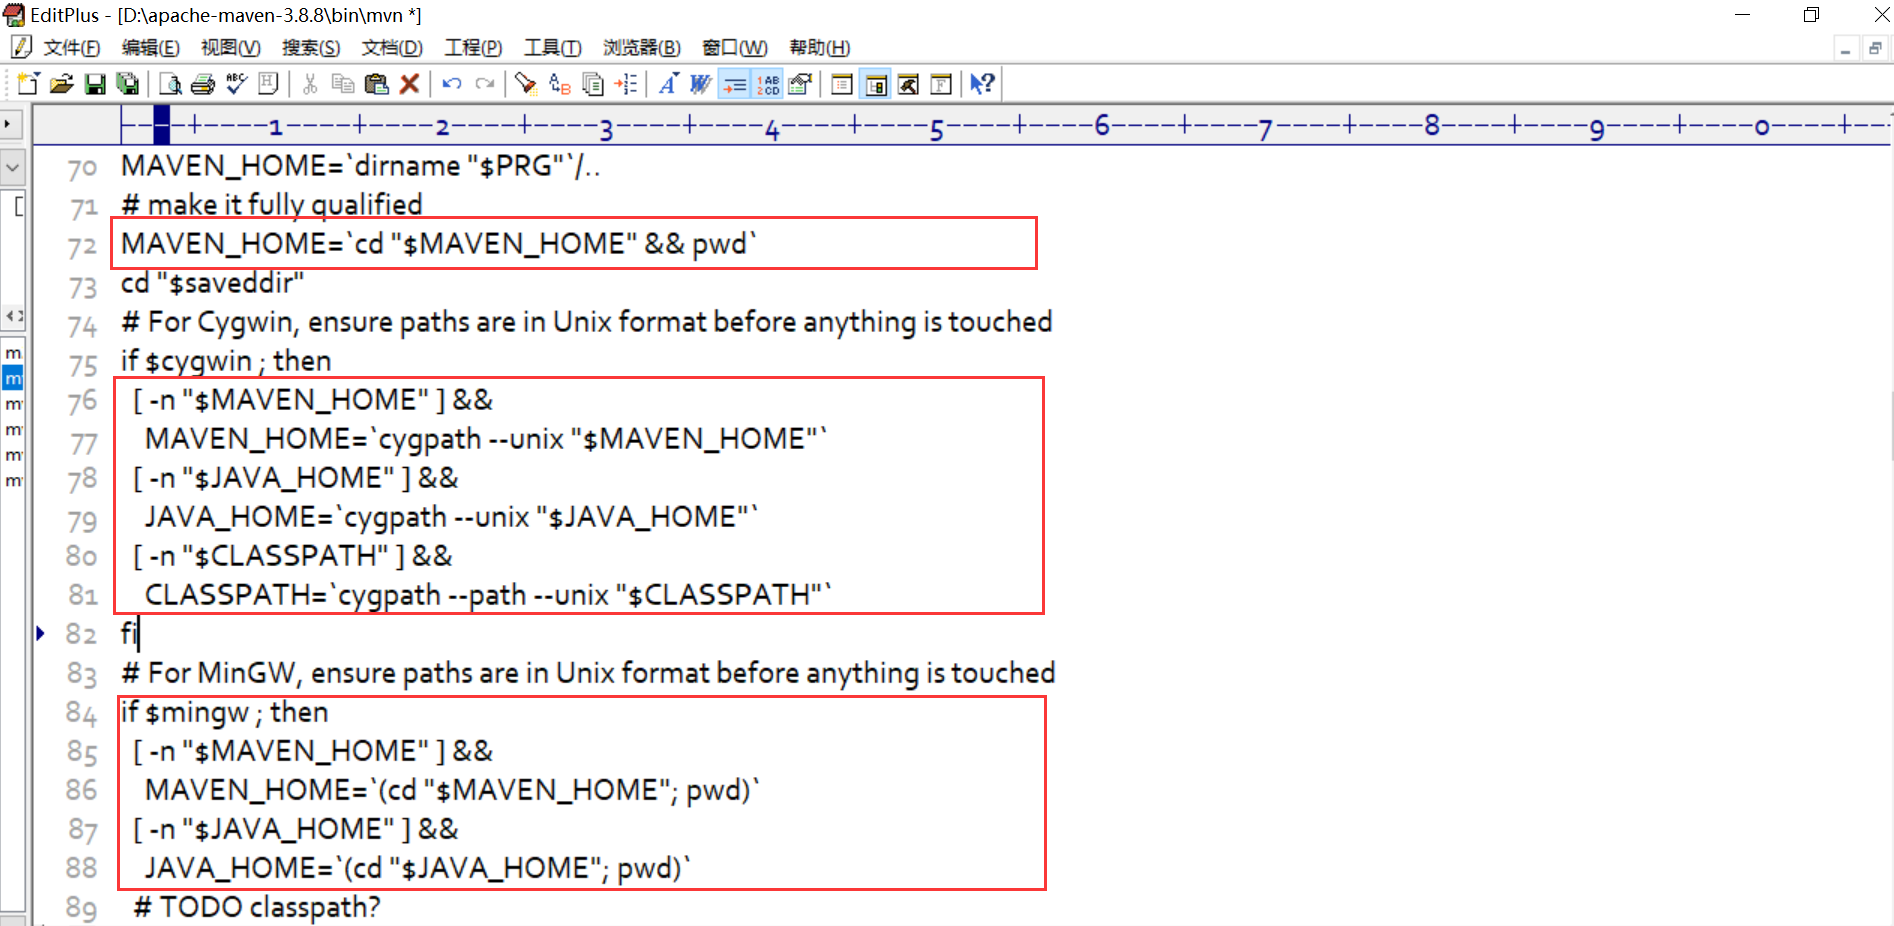Viewport: 1894px width, 926px height.
Task: Cut the selection with the scissors icon
Action: click(x=310, y=84)
